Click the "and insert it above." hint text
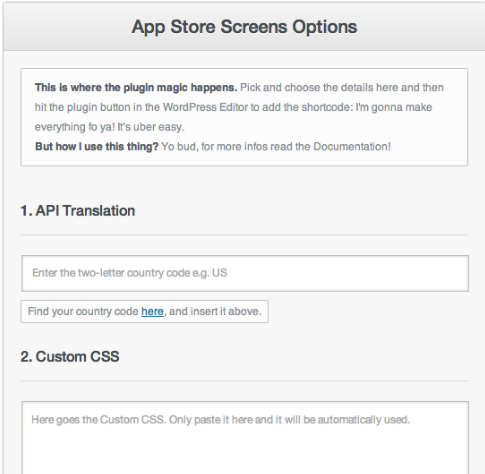Image resolution: width=485 pixels, height=474 pixels. pos(215,311)
